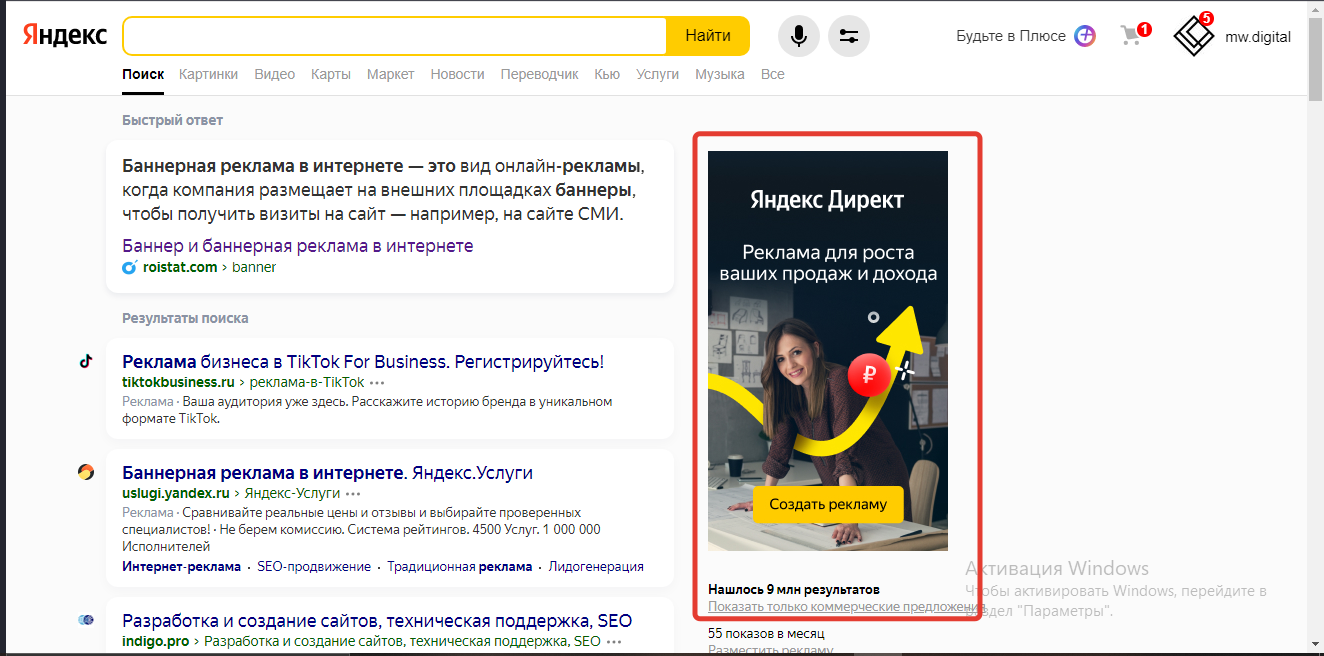Open tiktokbusiness.ru green URL
The width and height of the screenshot is (1324, 656).
point(178,382)
